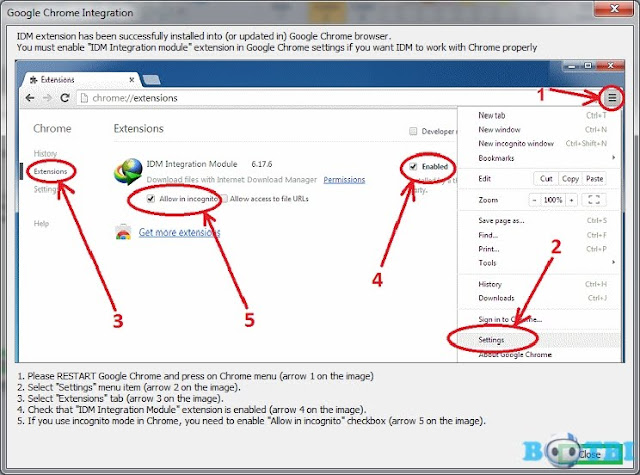Expand the Bookmarks submenu arrow

pyautogui.click(x=613, y=158)
